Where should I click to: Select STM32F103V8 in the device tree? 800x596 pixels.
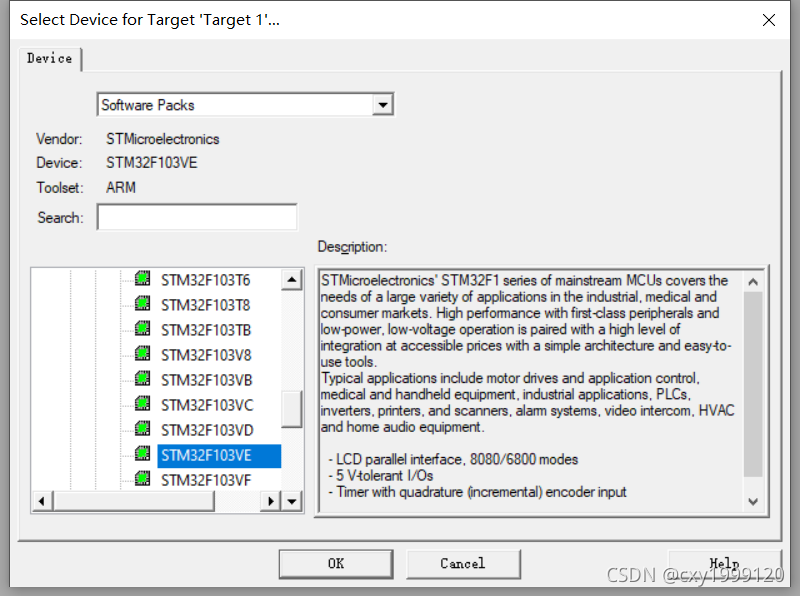[206, 355]
